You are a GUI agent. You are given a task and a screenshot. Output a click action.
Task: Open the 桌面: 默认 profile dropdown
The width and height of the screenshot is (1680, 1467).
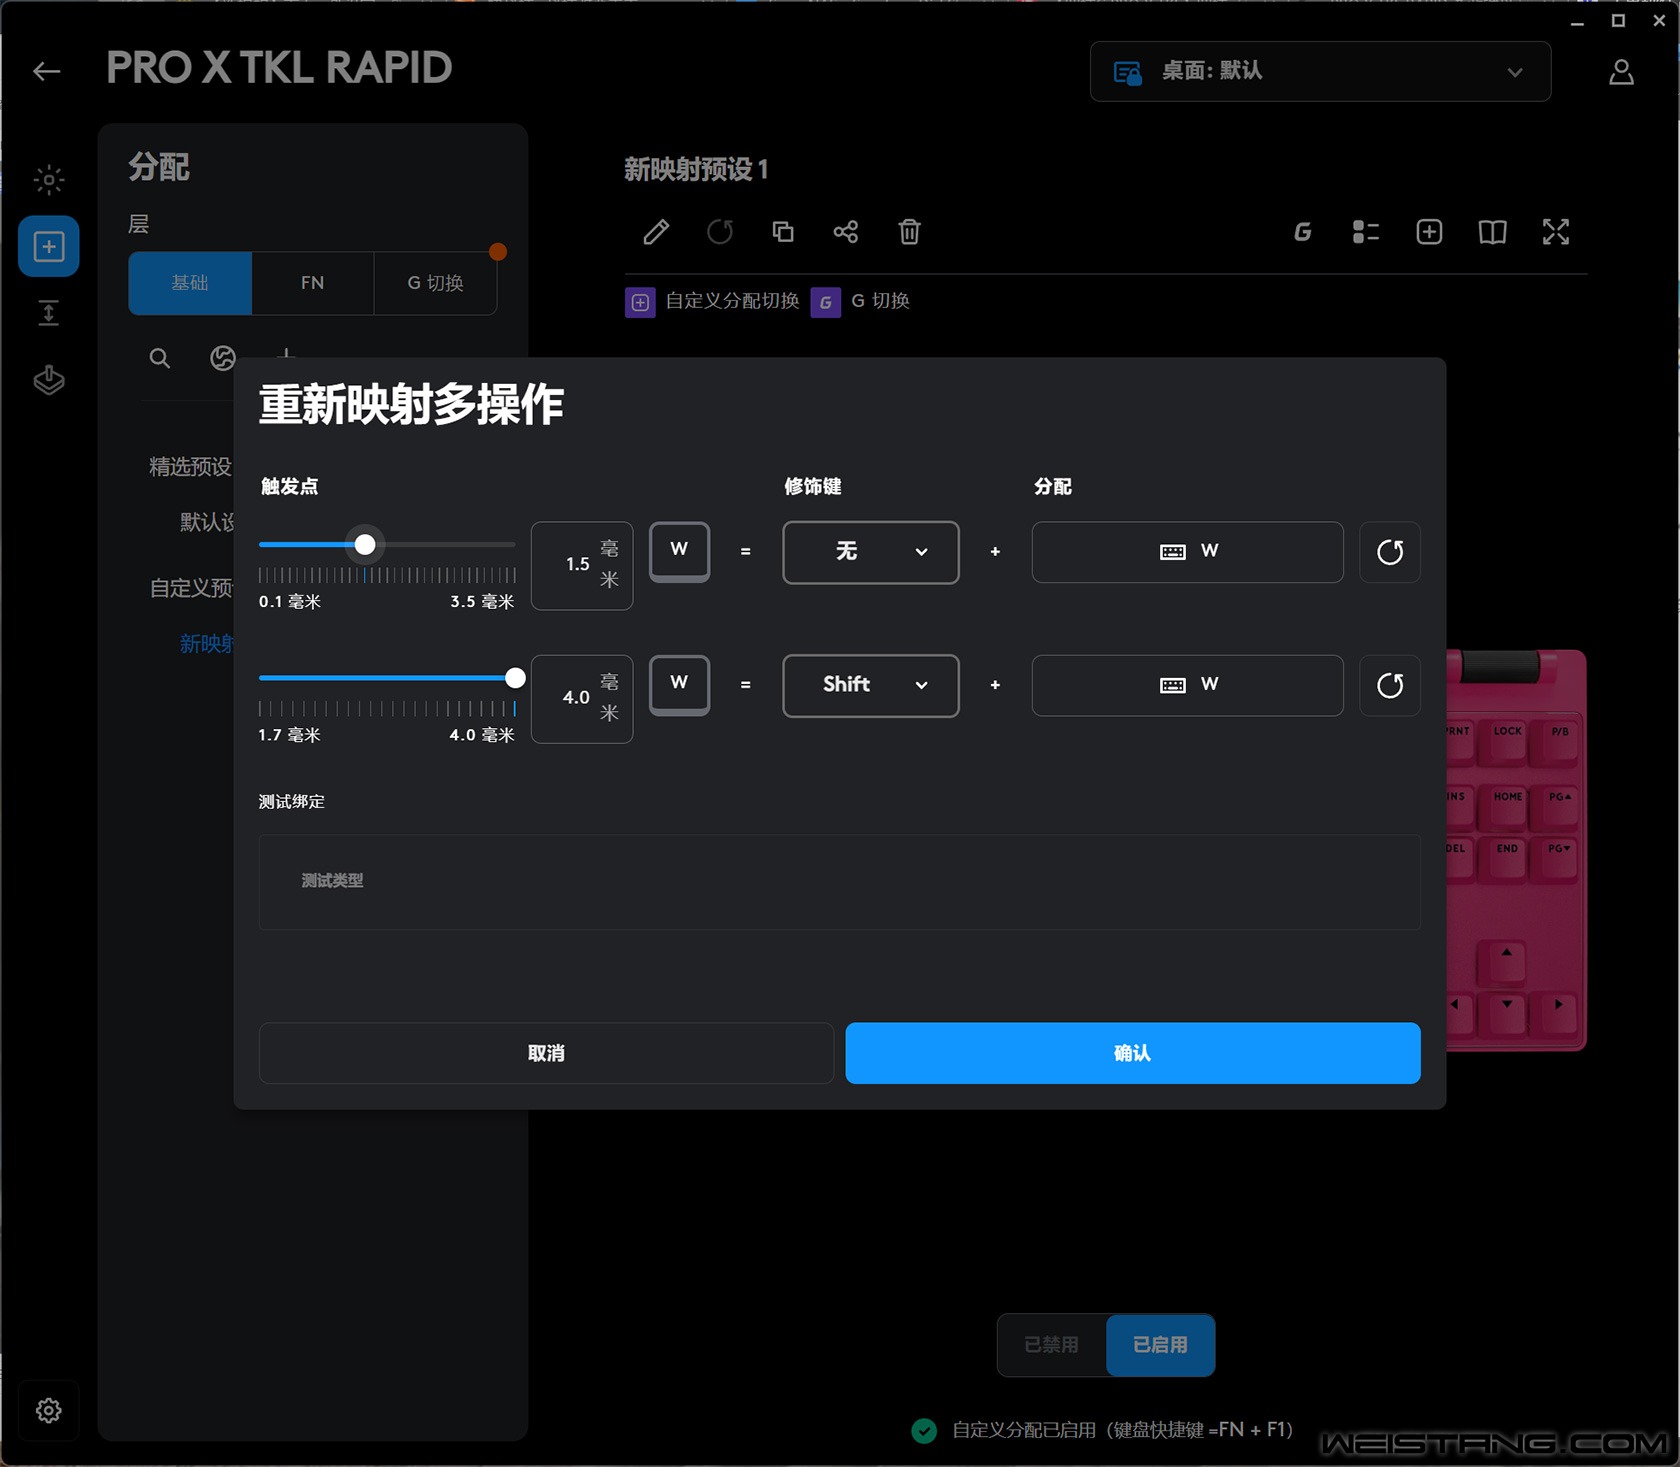click(1320, 71)
